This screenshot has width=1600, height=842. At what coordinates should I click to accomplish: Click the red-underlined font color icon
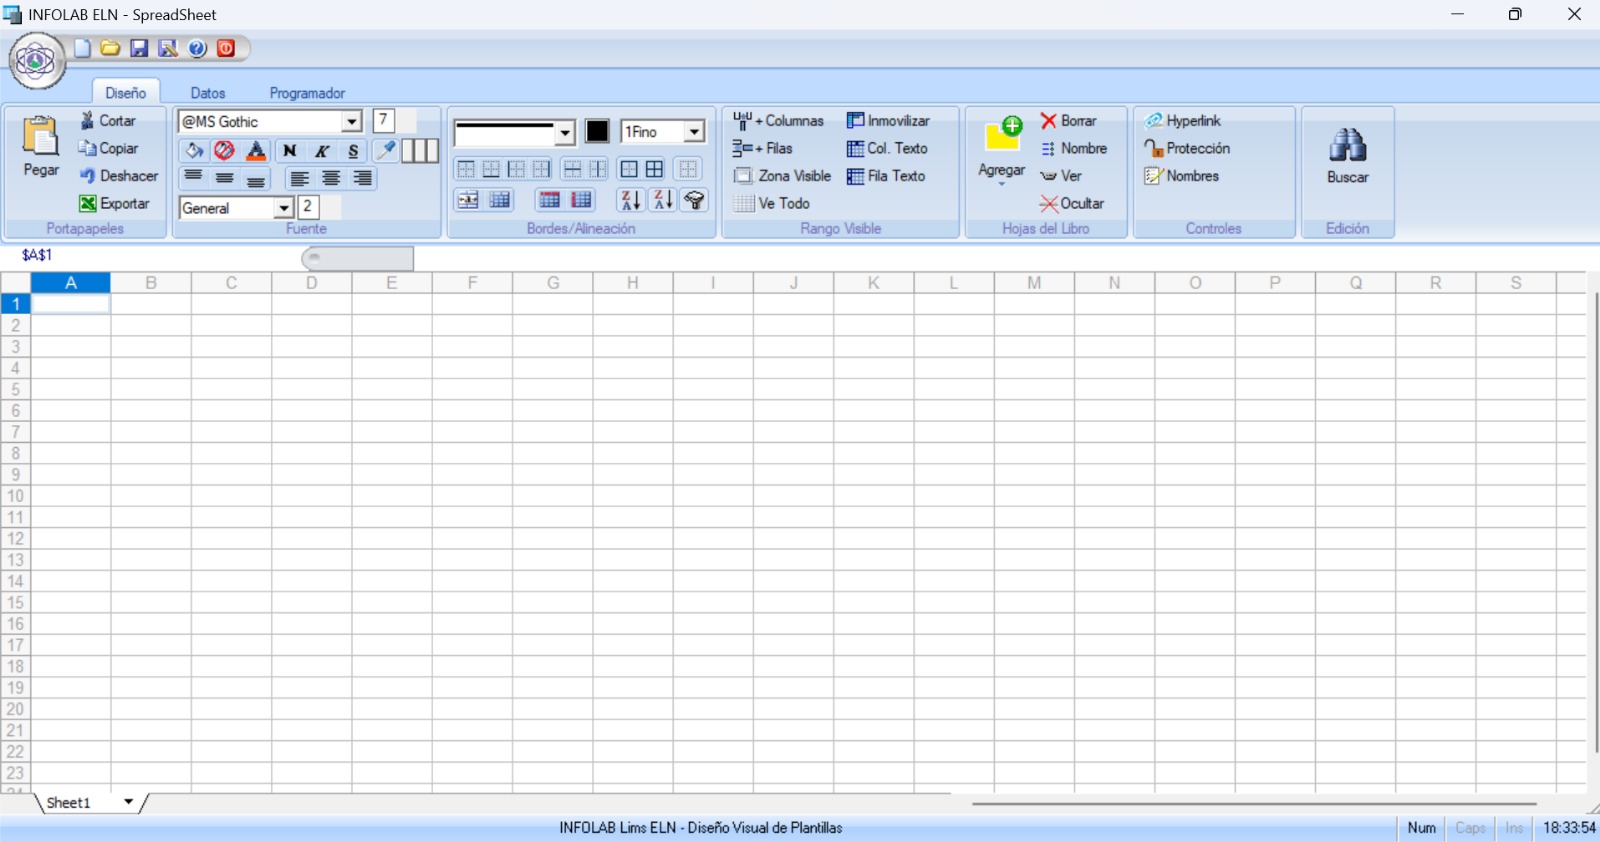(256, 151)
